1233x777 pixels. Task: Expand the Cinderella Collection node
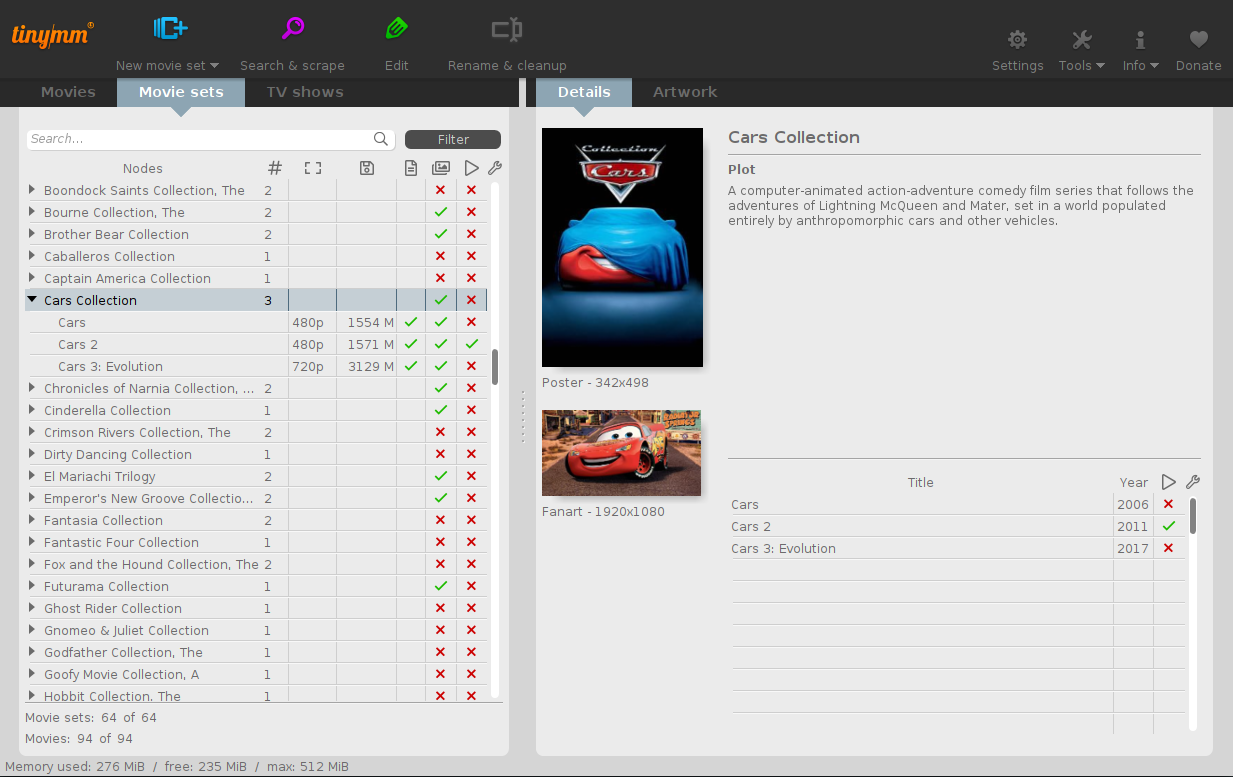tap(32, 410)
